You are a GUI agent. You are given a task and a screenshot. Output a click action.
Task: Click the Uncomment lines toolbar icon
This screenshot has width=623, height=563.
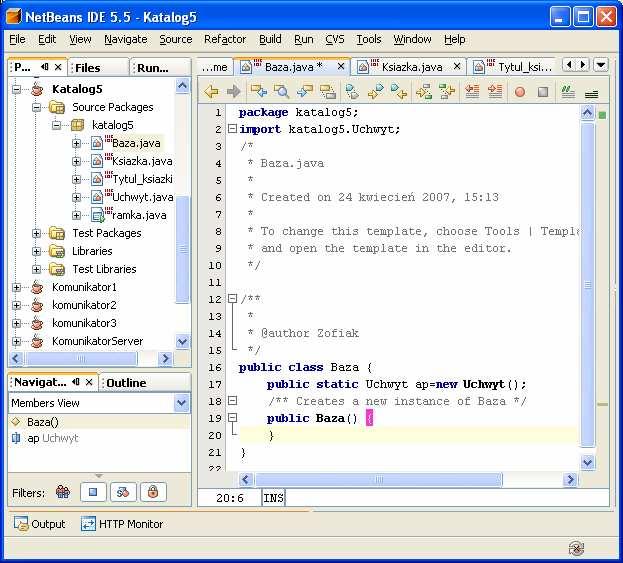click(591, 94)
